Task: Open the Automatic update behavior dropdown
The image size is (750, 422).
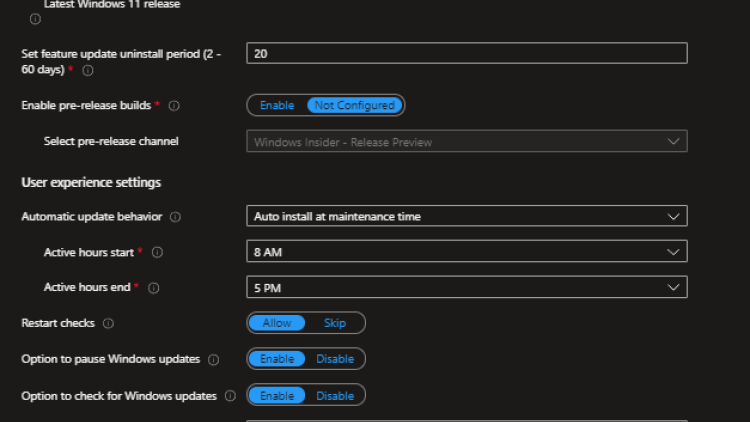Action: 466,216
